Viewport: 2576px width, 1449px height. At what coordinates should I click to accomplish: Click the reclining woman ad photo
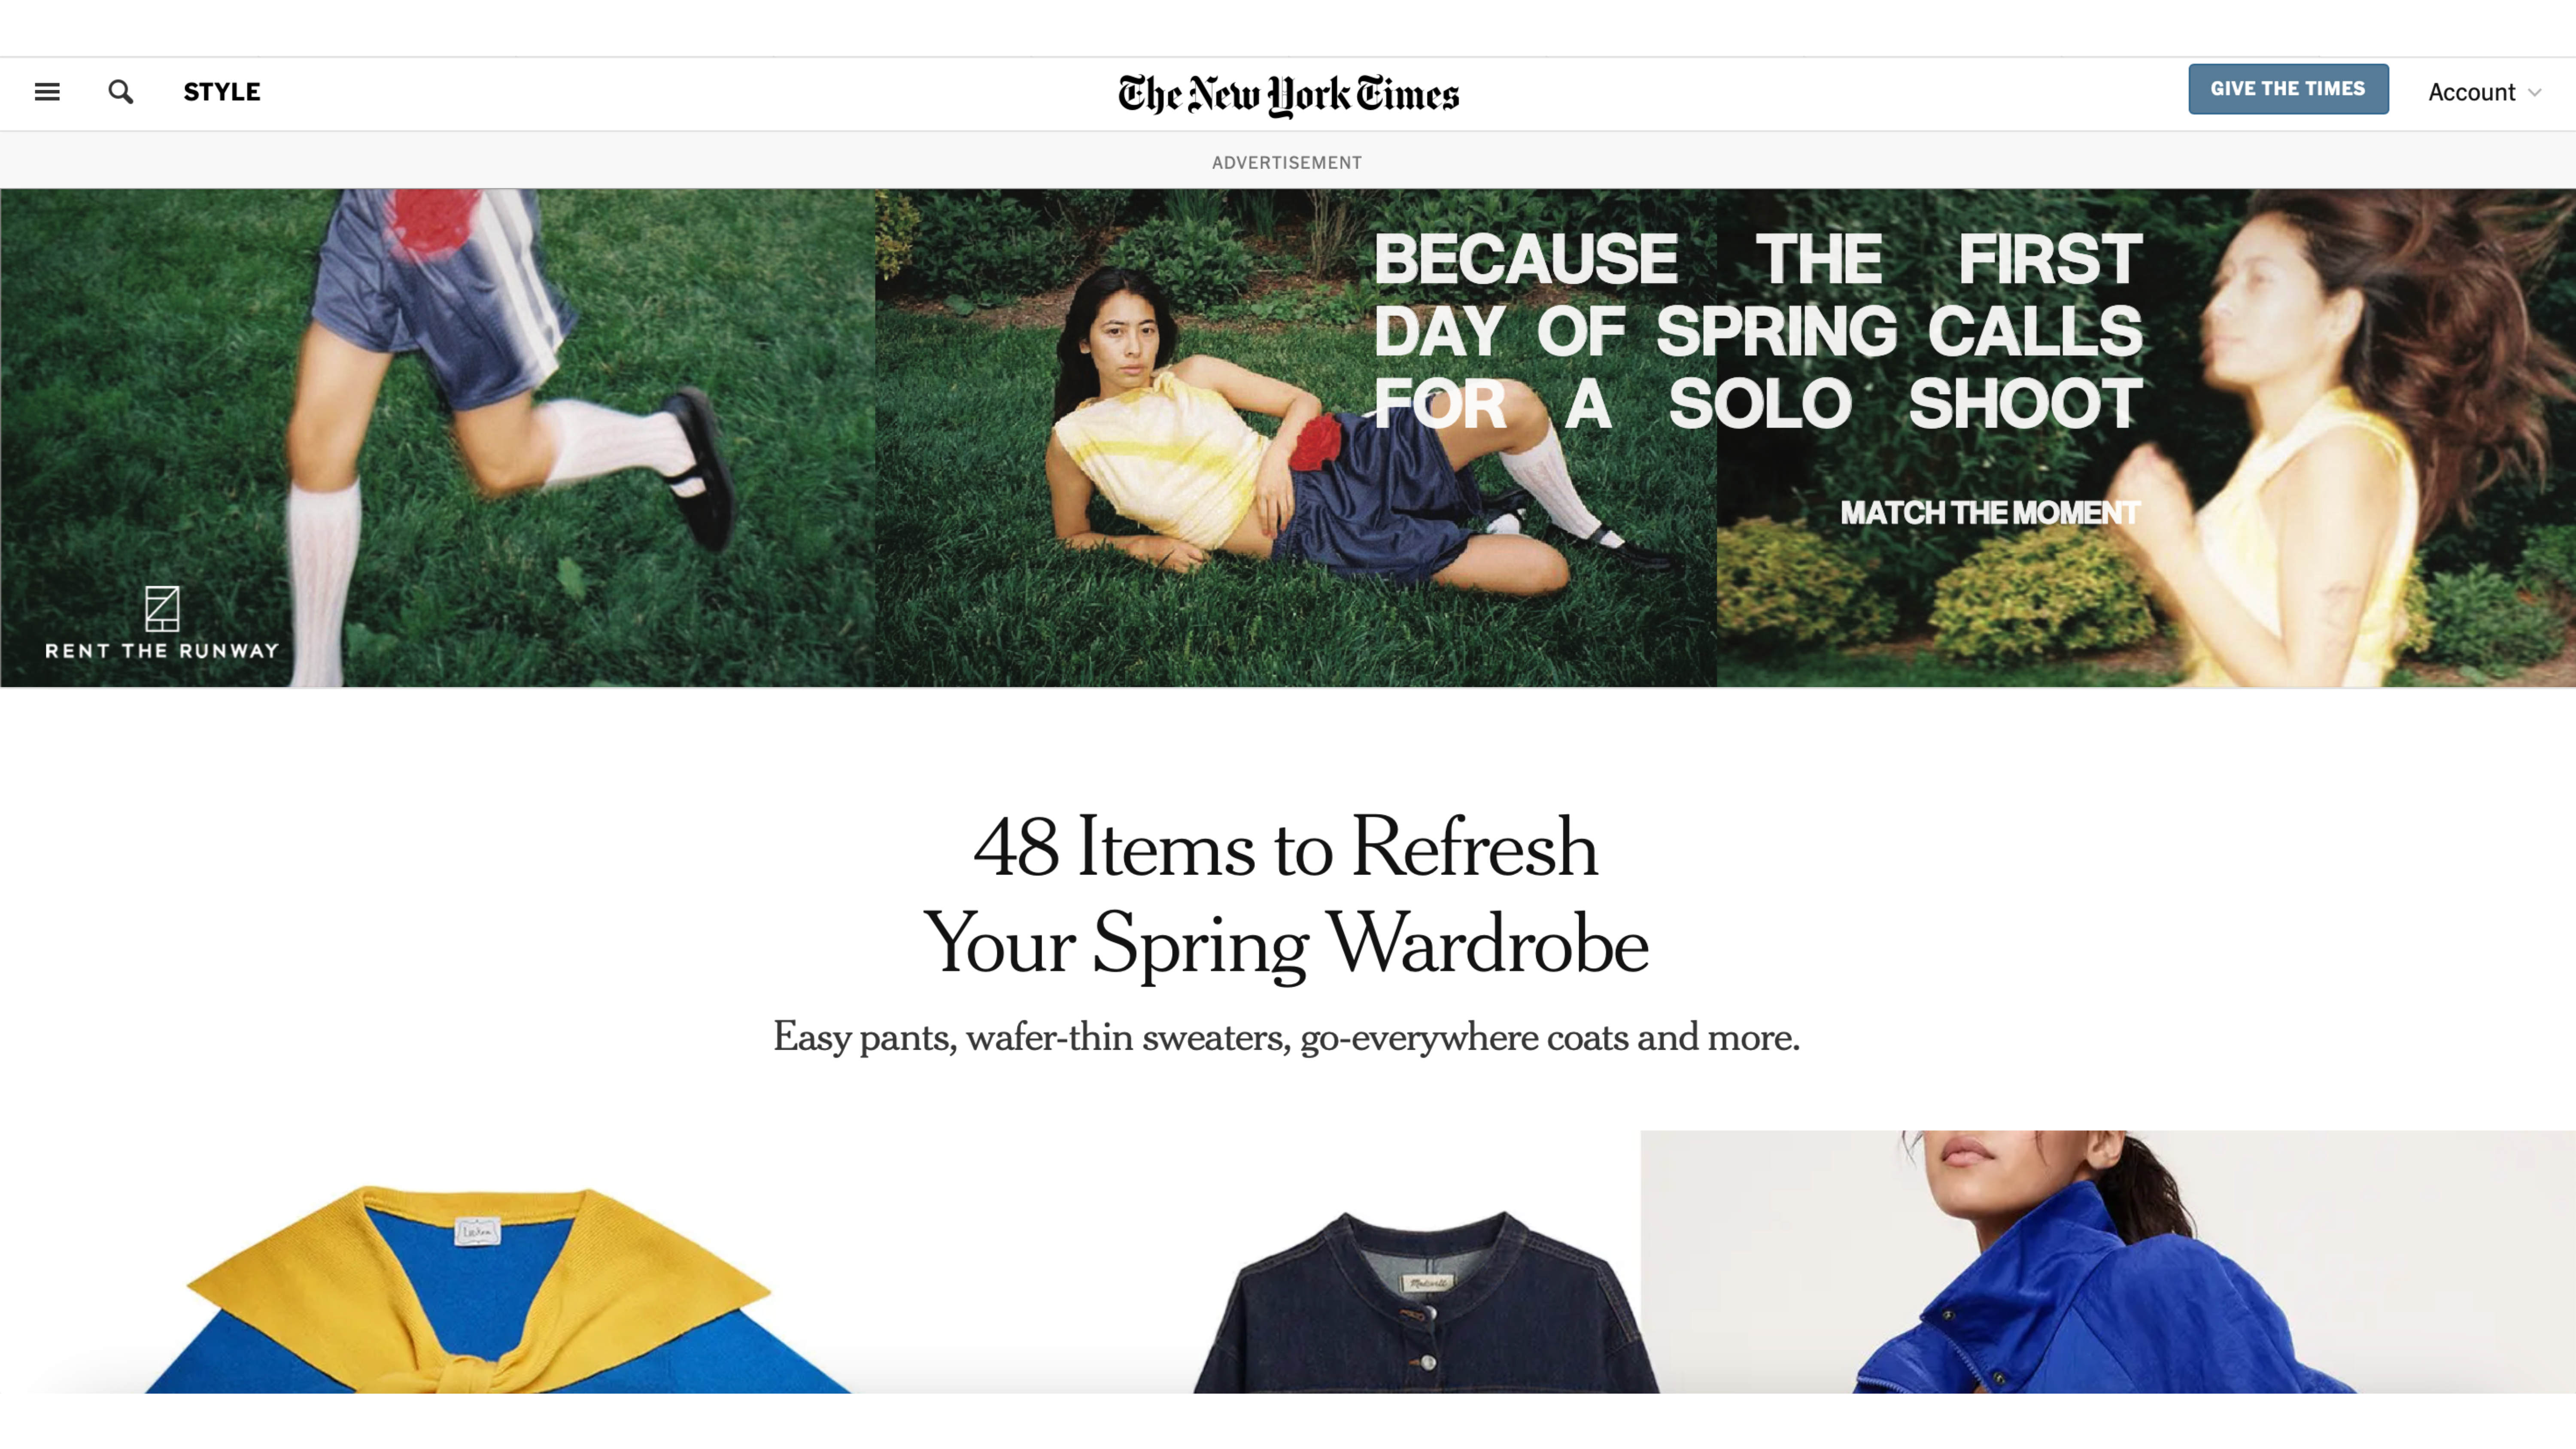(x=1296, y=438)
